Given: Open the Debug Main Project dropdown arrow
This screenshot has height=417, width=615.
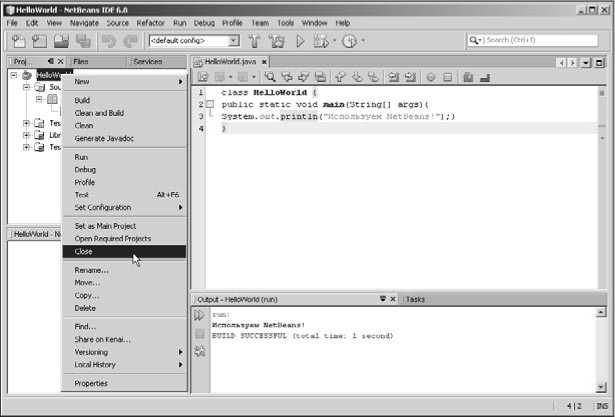Looking at the screenshot, I should tap(334, 41).
